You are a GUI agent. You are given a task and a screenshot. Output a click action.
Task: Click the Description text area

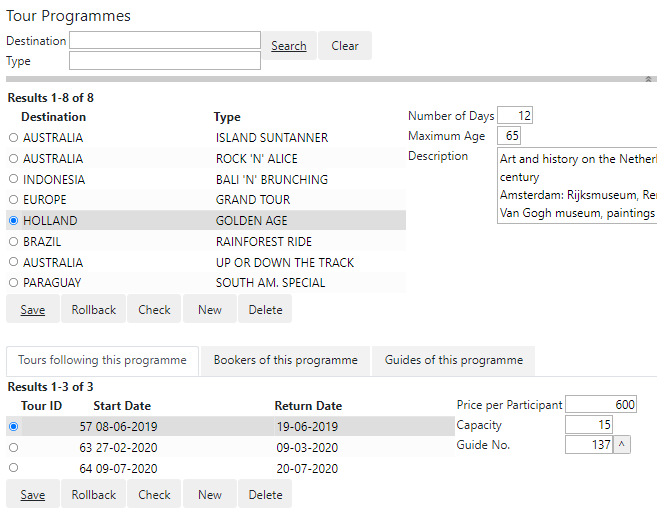coord(577,186)
